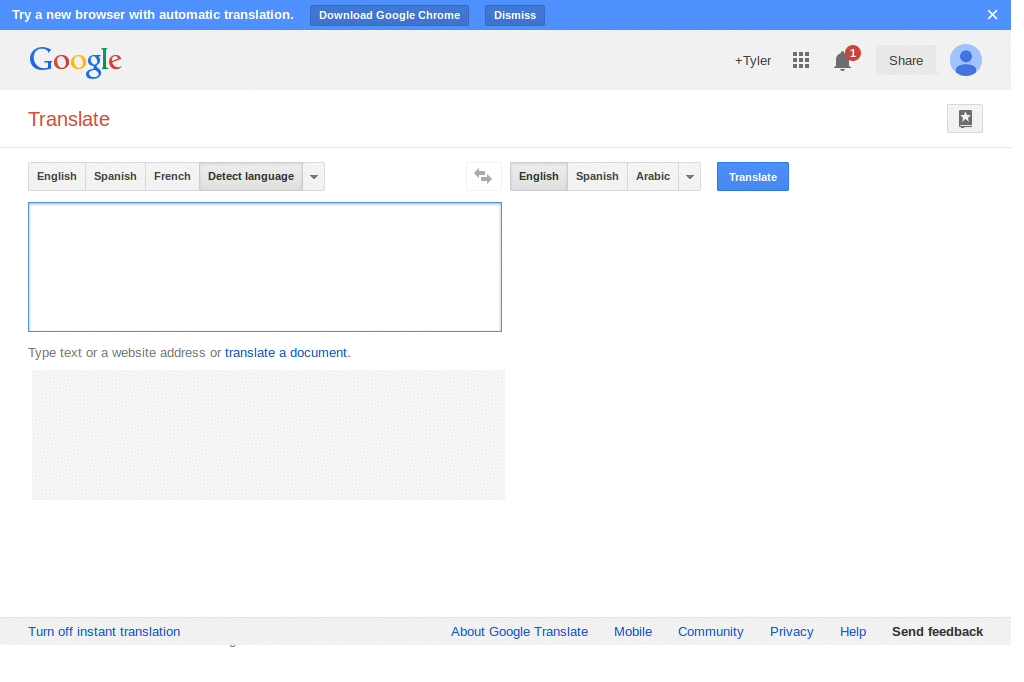The width and height of the screenshot is (1024, 682).
Task: Click the red Translate heading
Action: tap(69, 119)
